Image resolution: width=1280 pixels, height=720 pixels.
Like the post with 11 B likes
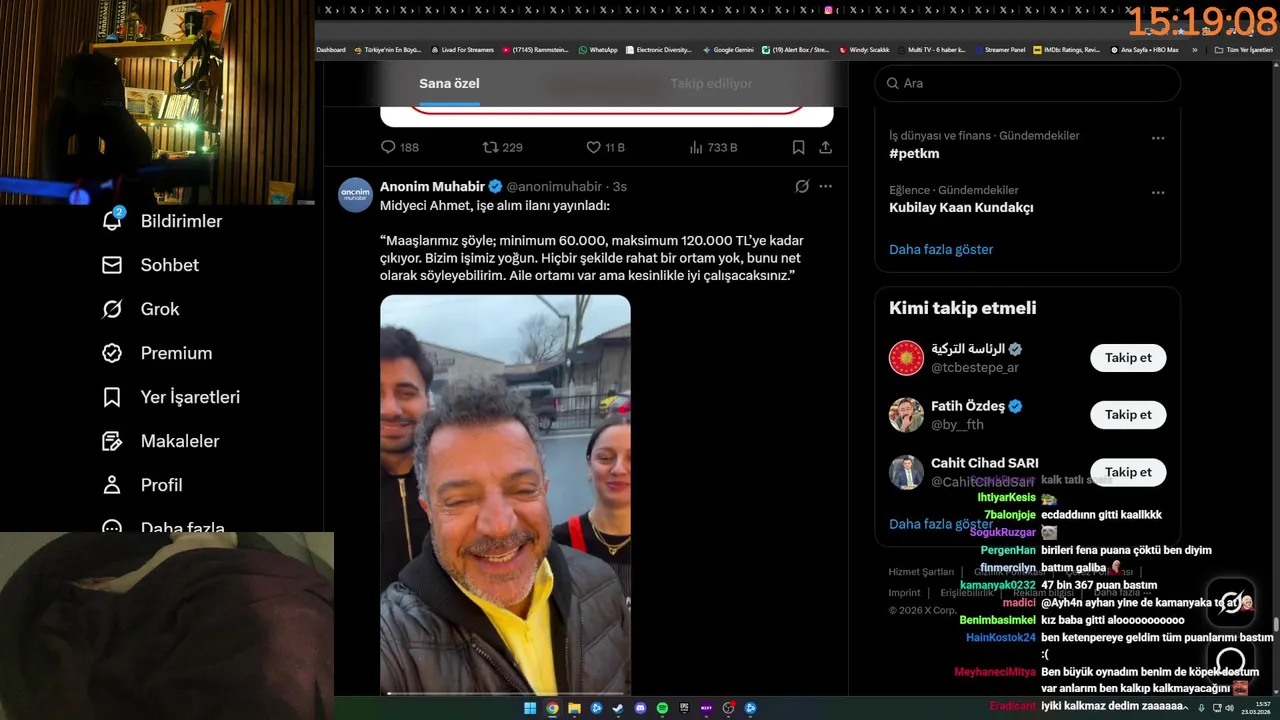point(593,147)
